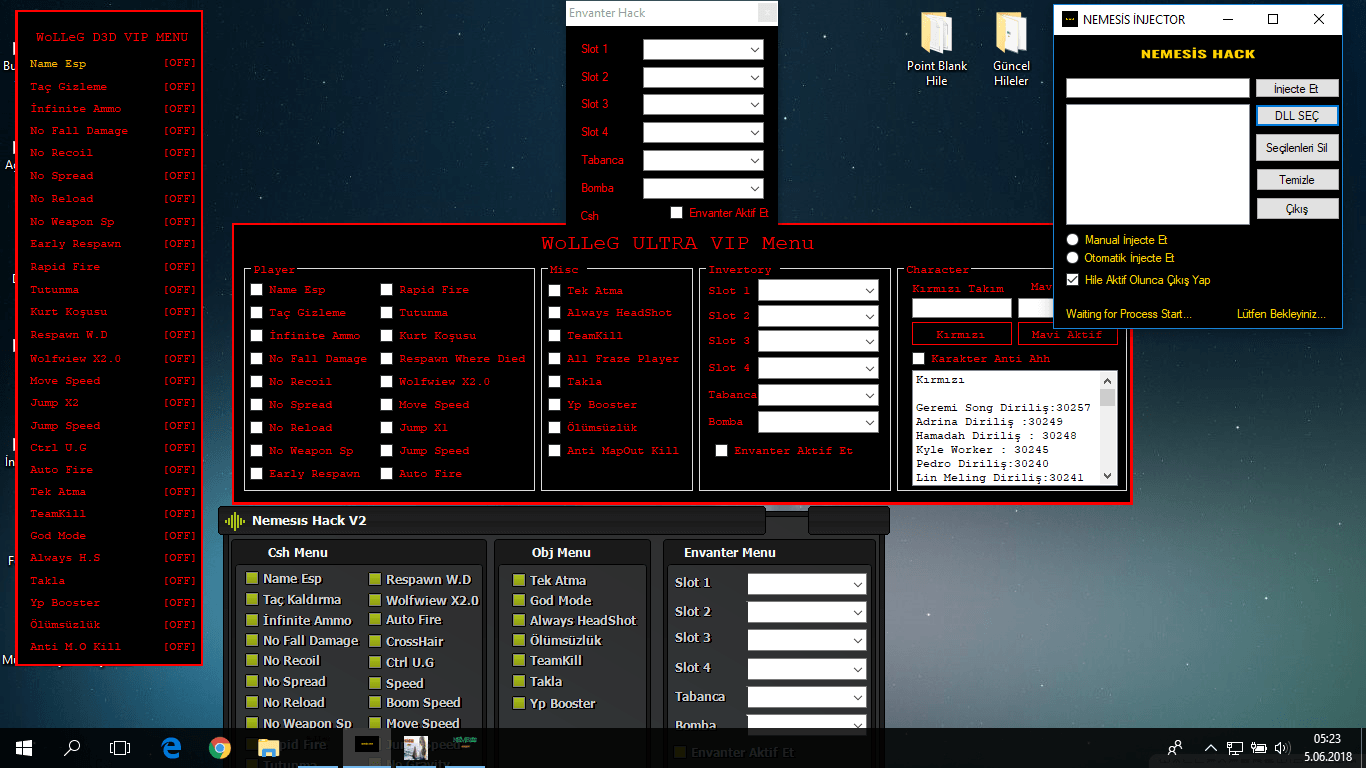
Task: Enable Name Esp in ULTRA VIP Menu
Action: point(257,290)
